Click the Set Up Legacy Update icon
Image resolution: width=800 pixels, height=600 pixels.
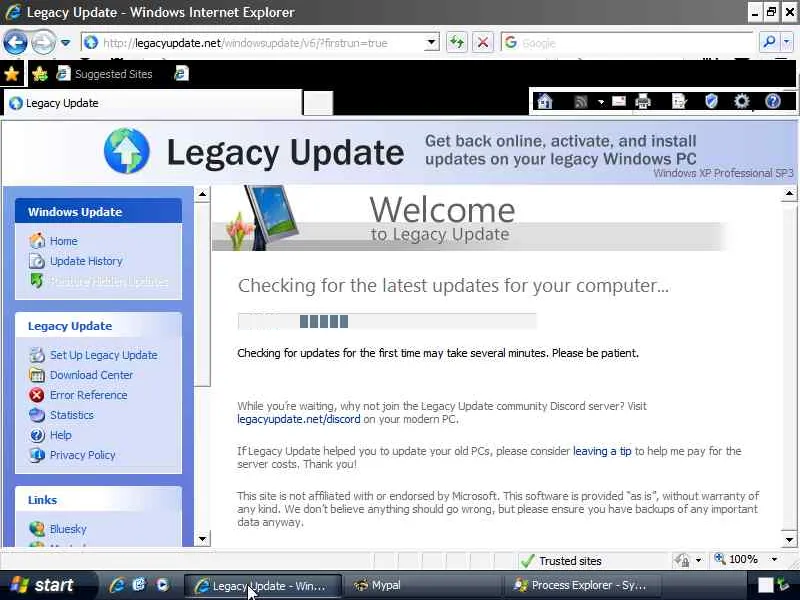[x=37, y=355]
